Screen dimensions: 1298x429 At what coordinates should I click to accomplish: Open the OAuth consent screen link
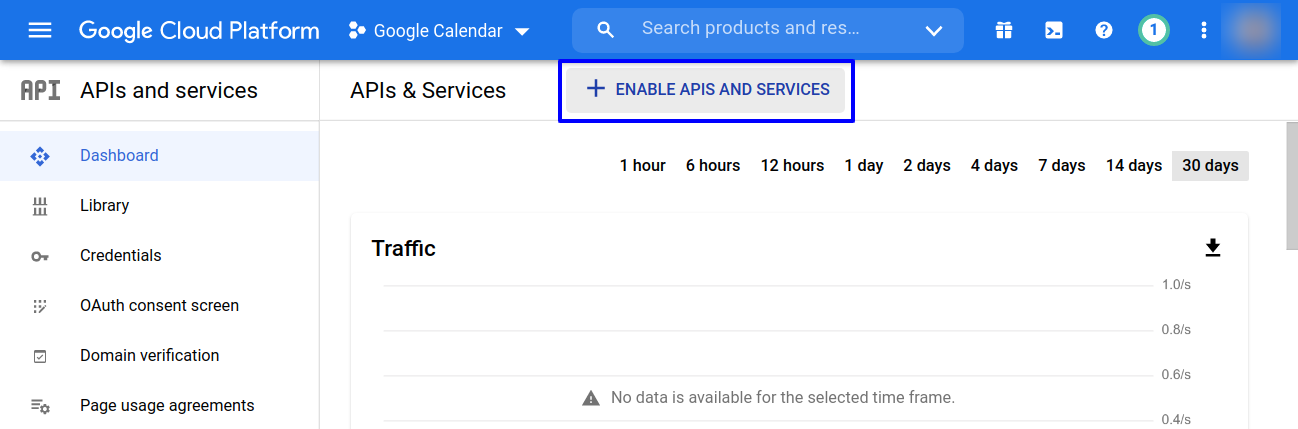pyautogui.click(x=159, y=306)
